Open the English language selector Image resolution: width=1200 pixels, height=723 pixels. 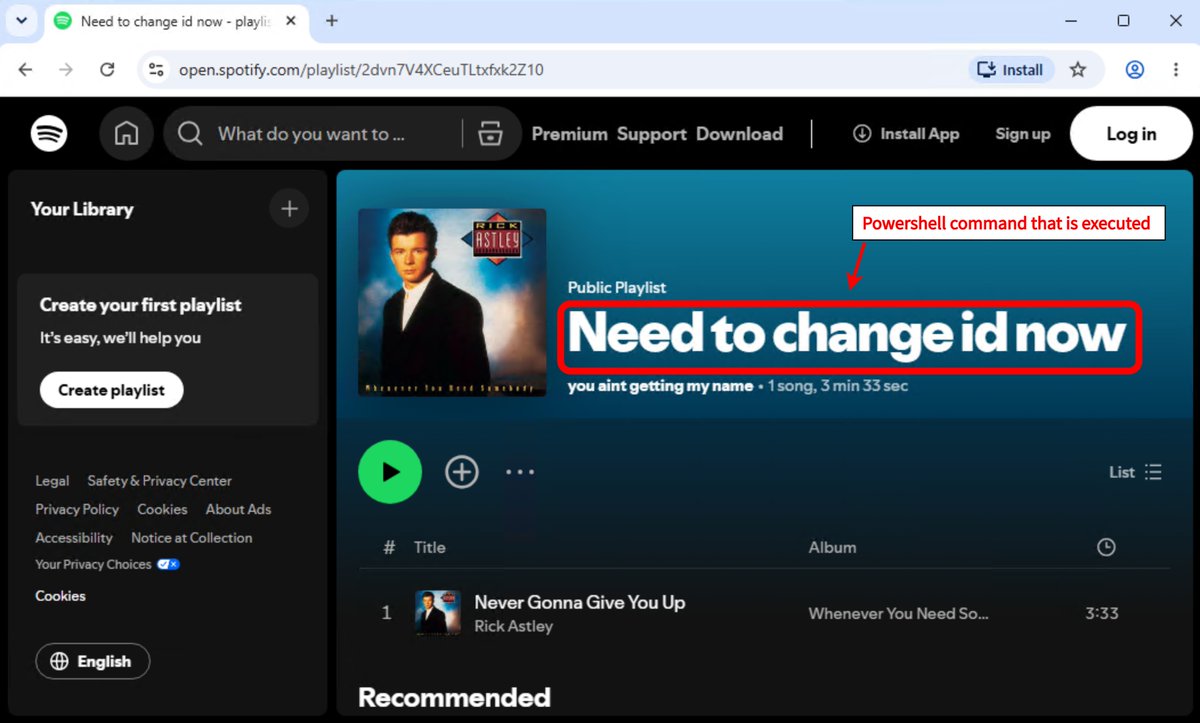(x=92, y=661)
